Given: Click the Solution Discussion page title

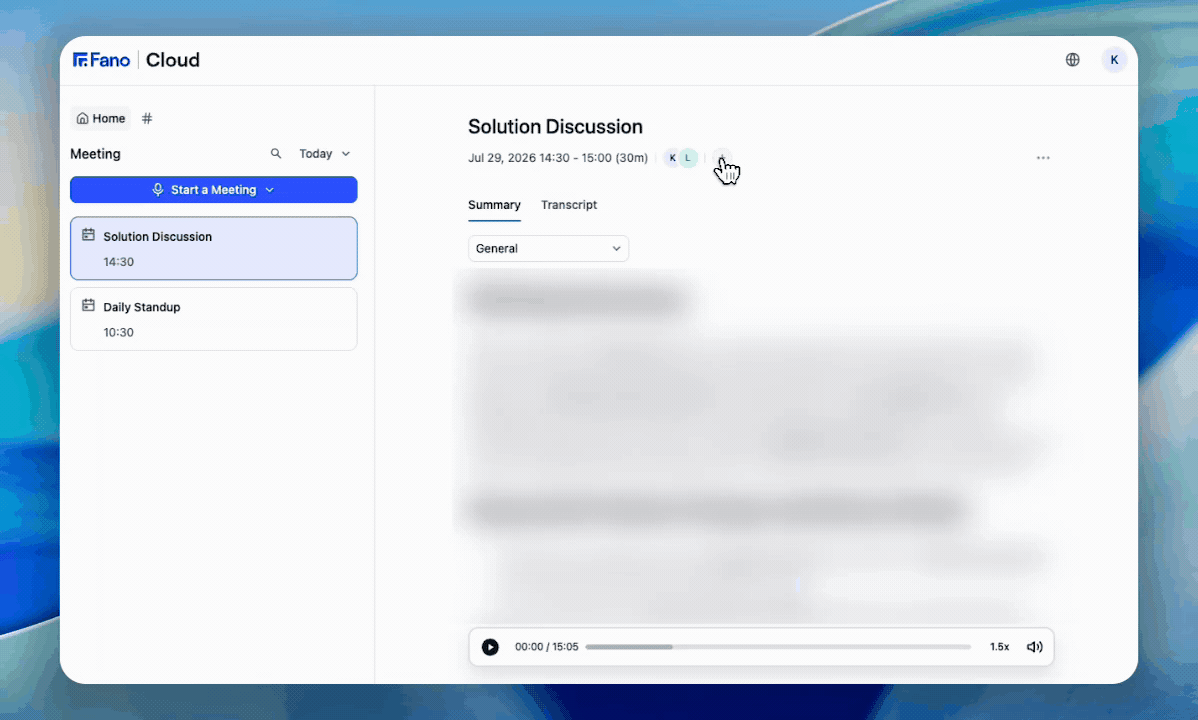Looking at the screenshot, I should coord(555,126).
